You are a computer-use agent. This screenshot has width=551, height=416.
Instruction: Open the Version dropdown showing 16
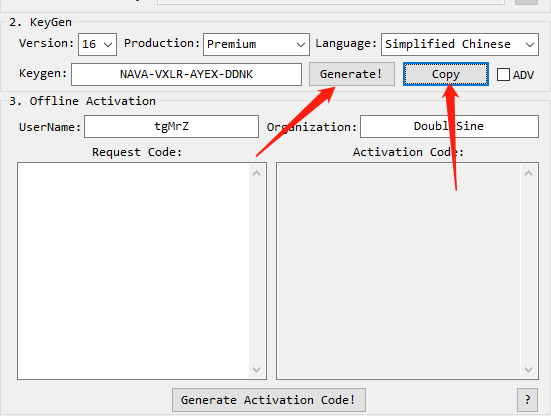[x=97, y=44]
